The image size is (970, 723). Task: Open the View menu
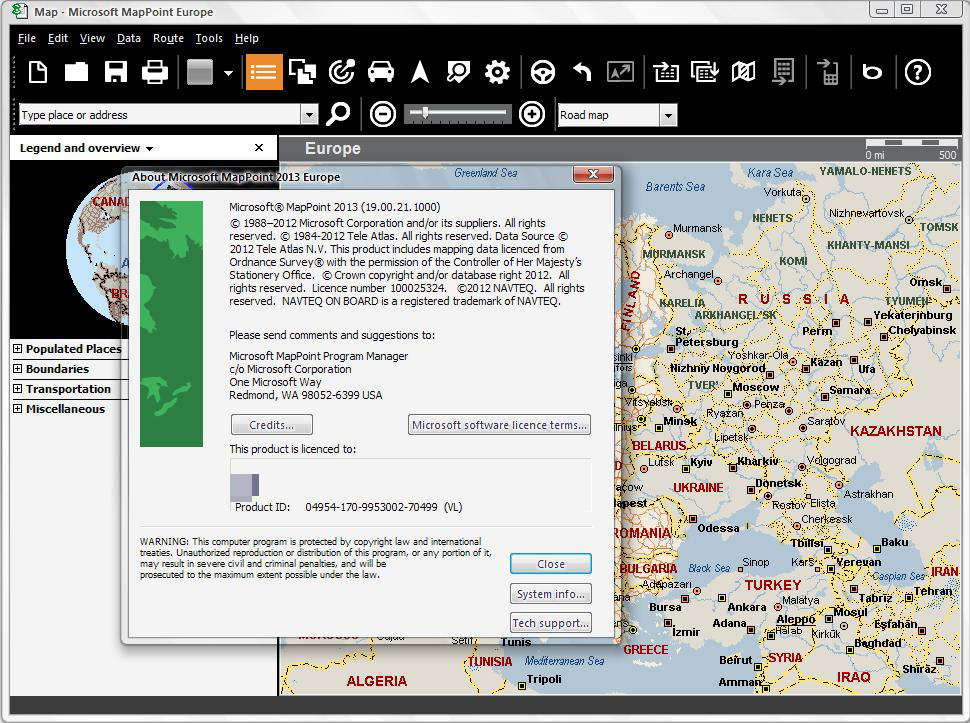pyautogui.click(x=92, y=38)
